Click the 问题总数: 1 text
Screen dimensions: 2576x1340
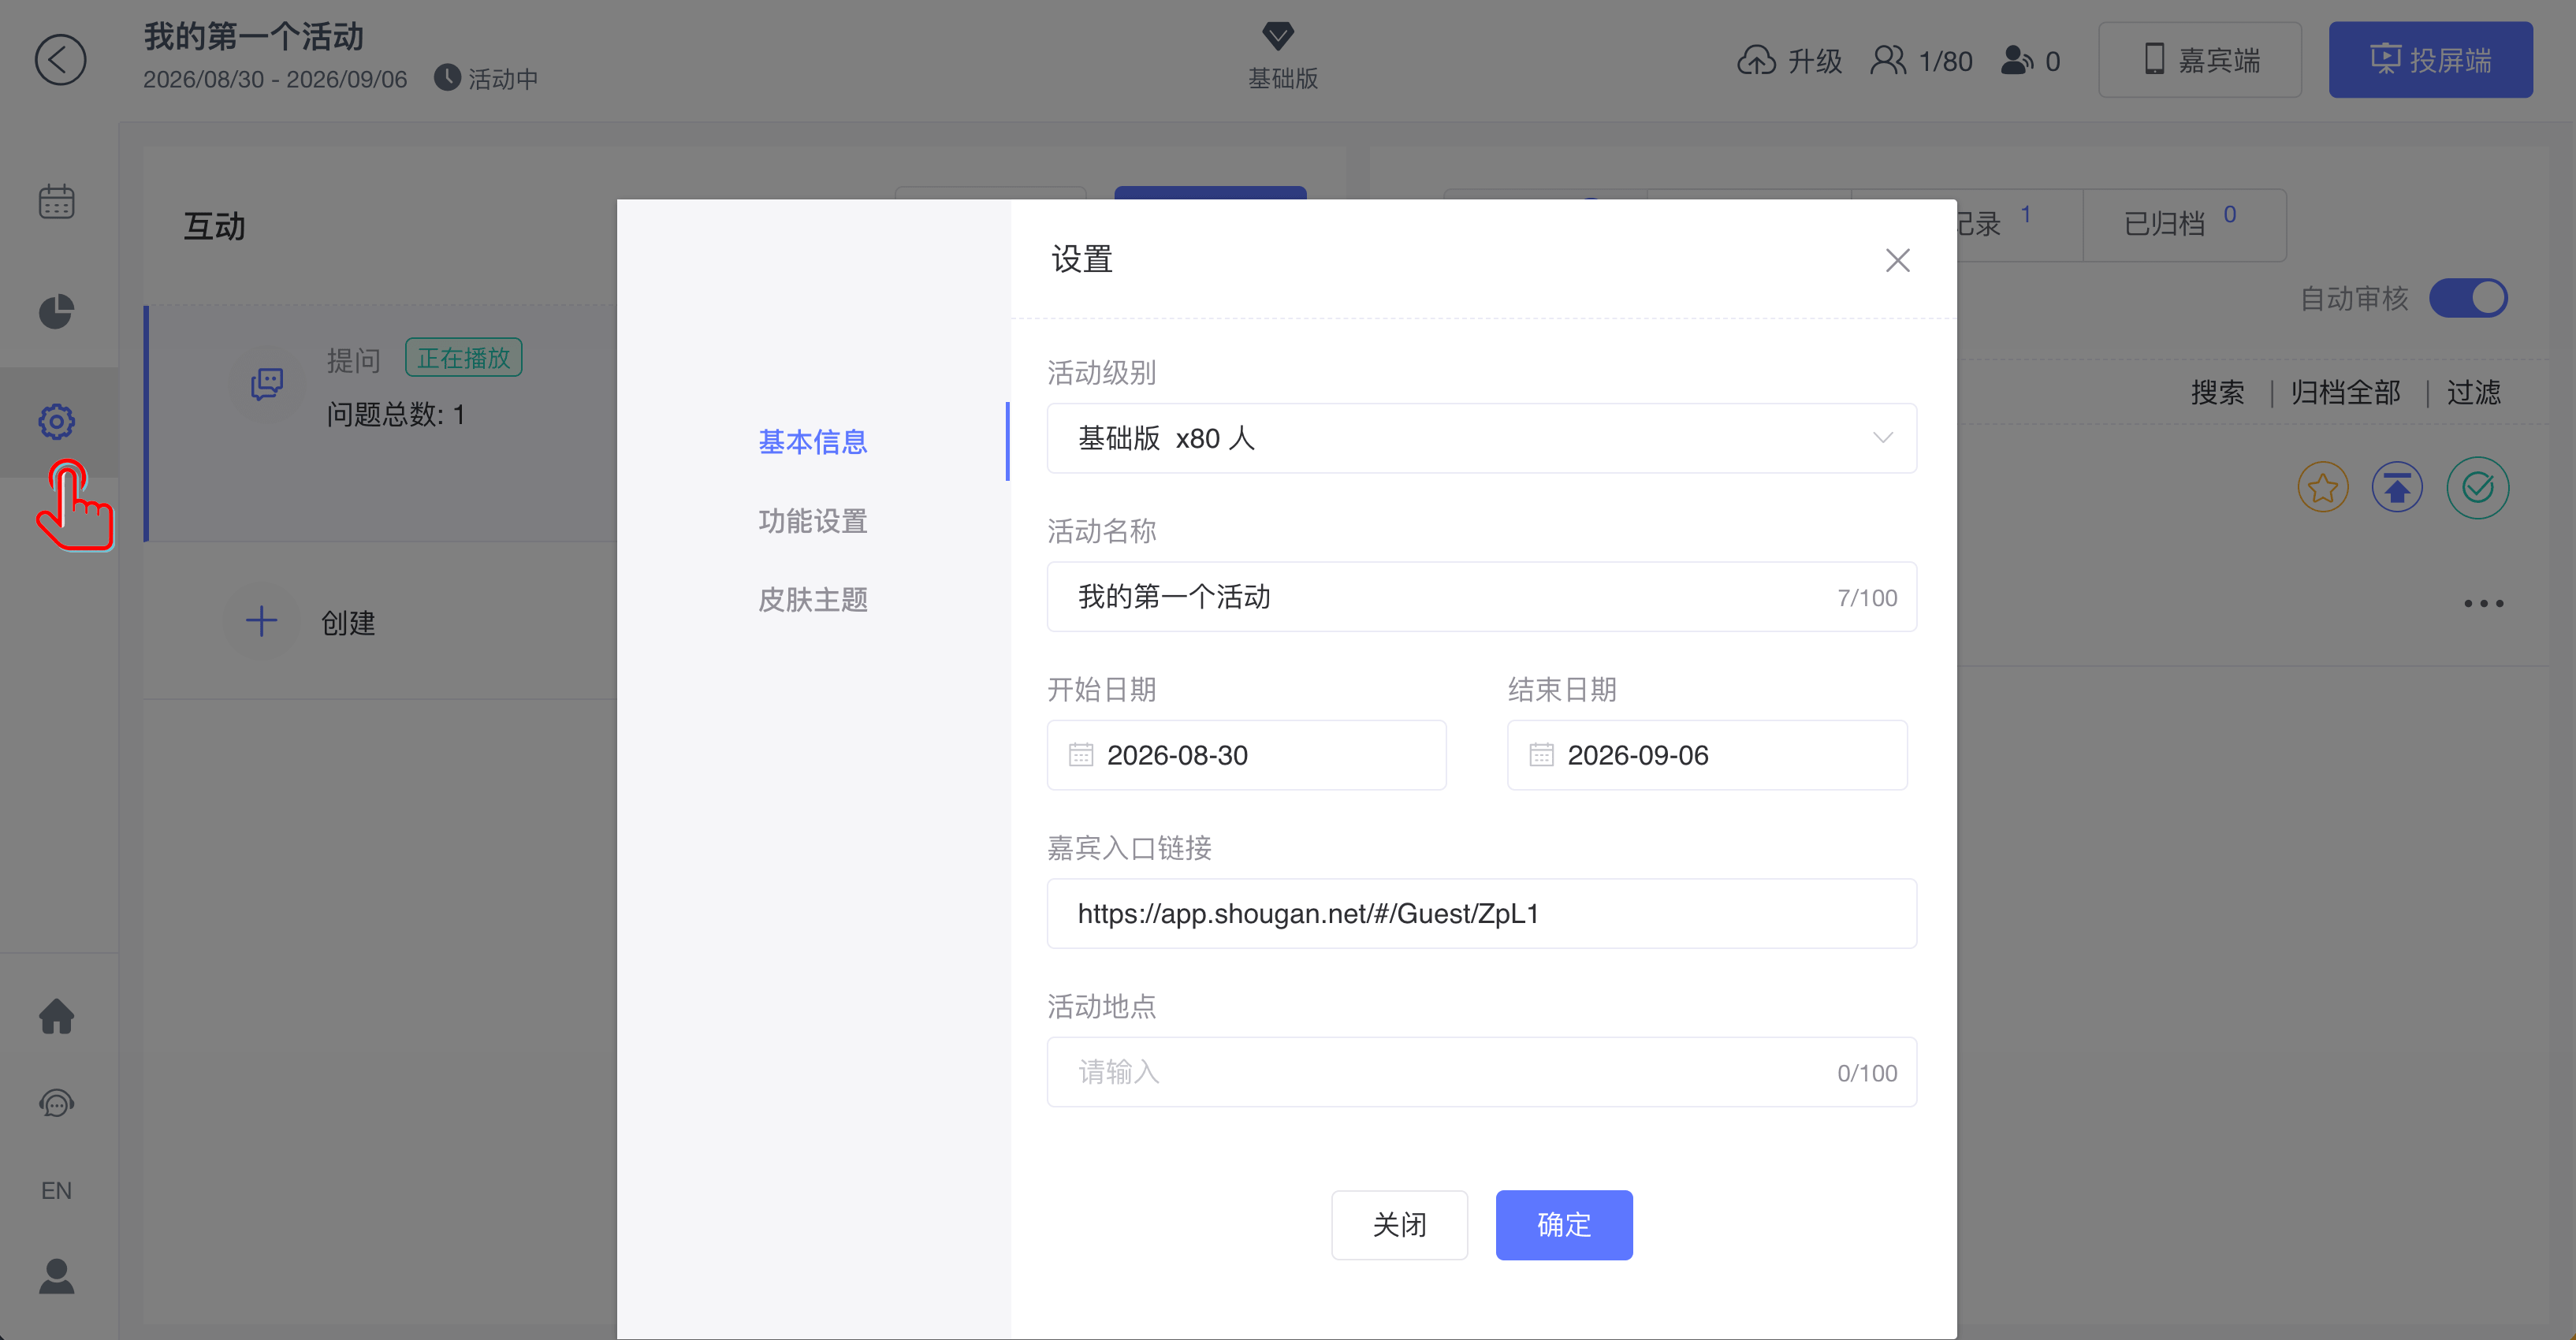tap(395, 415)
